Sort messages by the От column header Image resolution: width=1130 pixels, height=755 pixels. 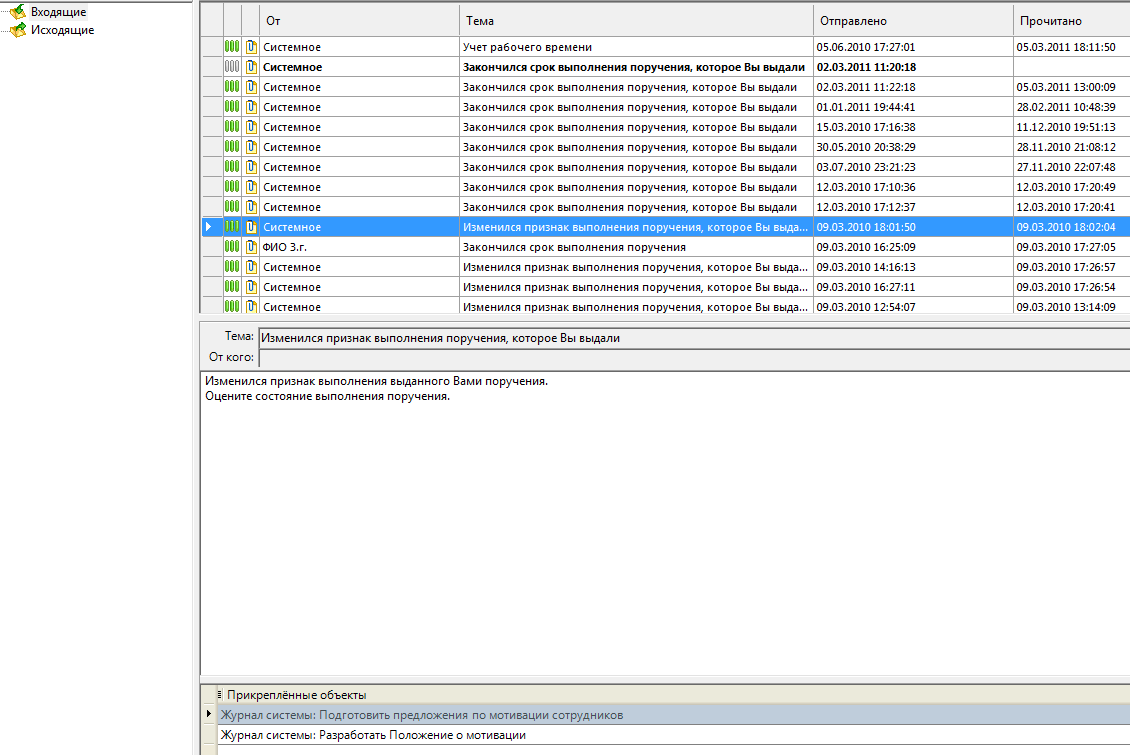pyautogui.click(x=360, y=21)
